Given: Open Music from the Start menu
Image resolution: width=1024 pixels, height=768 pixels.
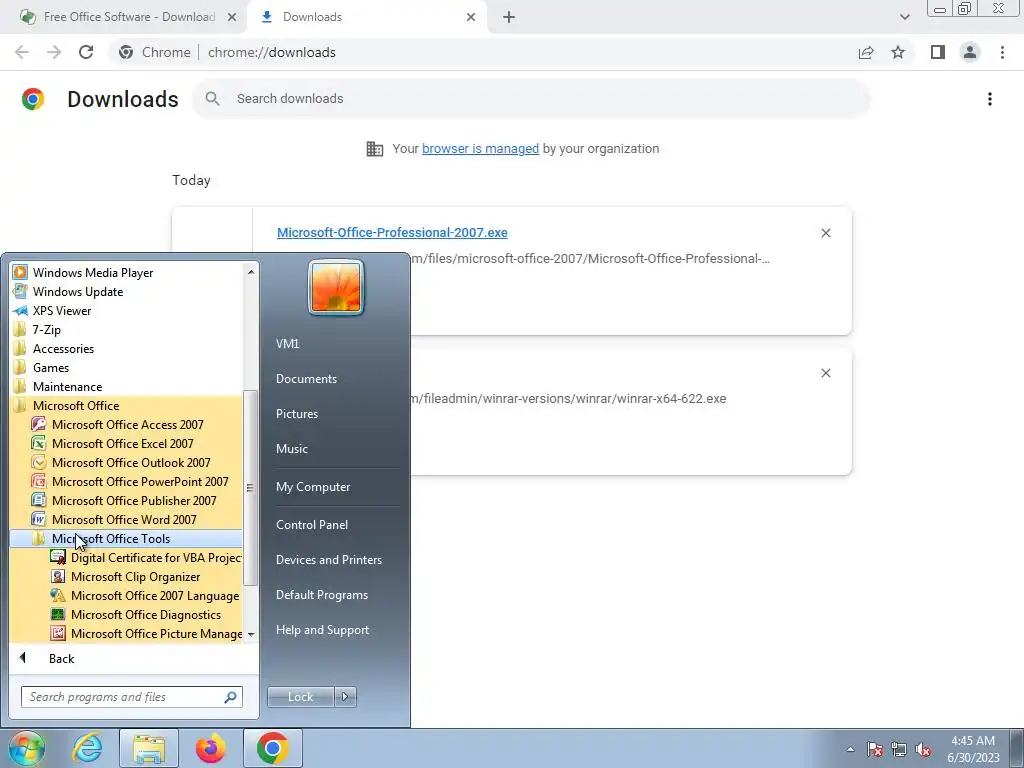Looking at the screenshot, I should (x=291, y=449).
